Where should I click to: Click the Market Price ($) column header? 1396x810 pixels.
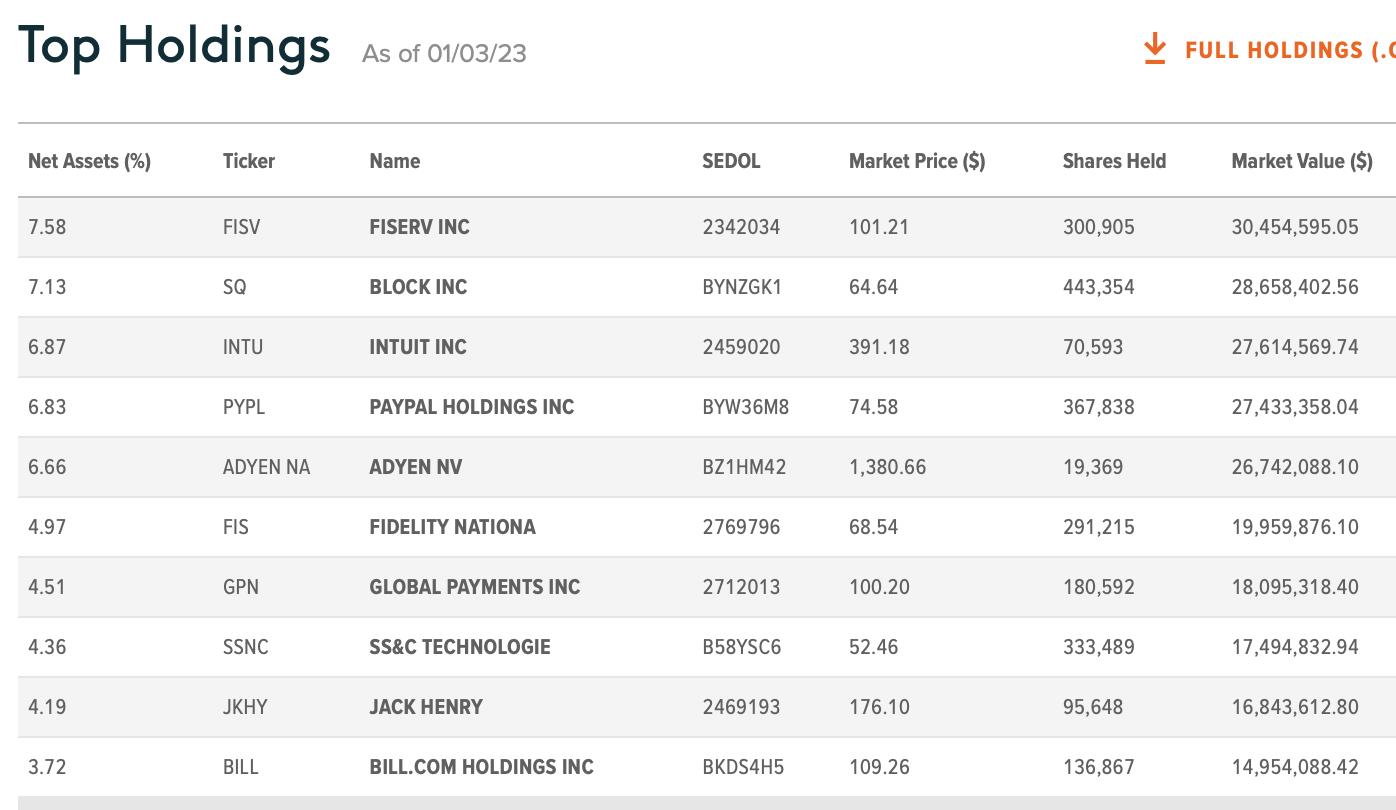pos(917,161)
